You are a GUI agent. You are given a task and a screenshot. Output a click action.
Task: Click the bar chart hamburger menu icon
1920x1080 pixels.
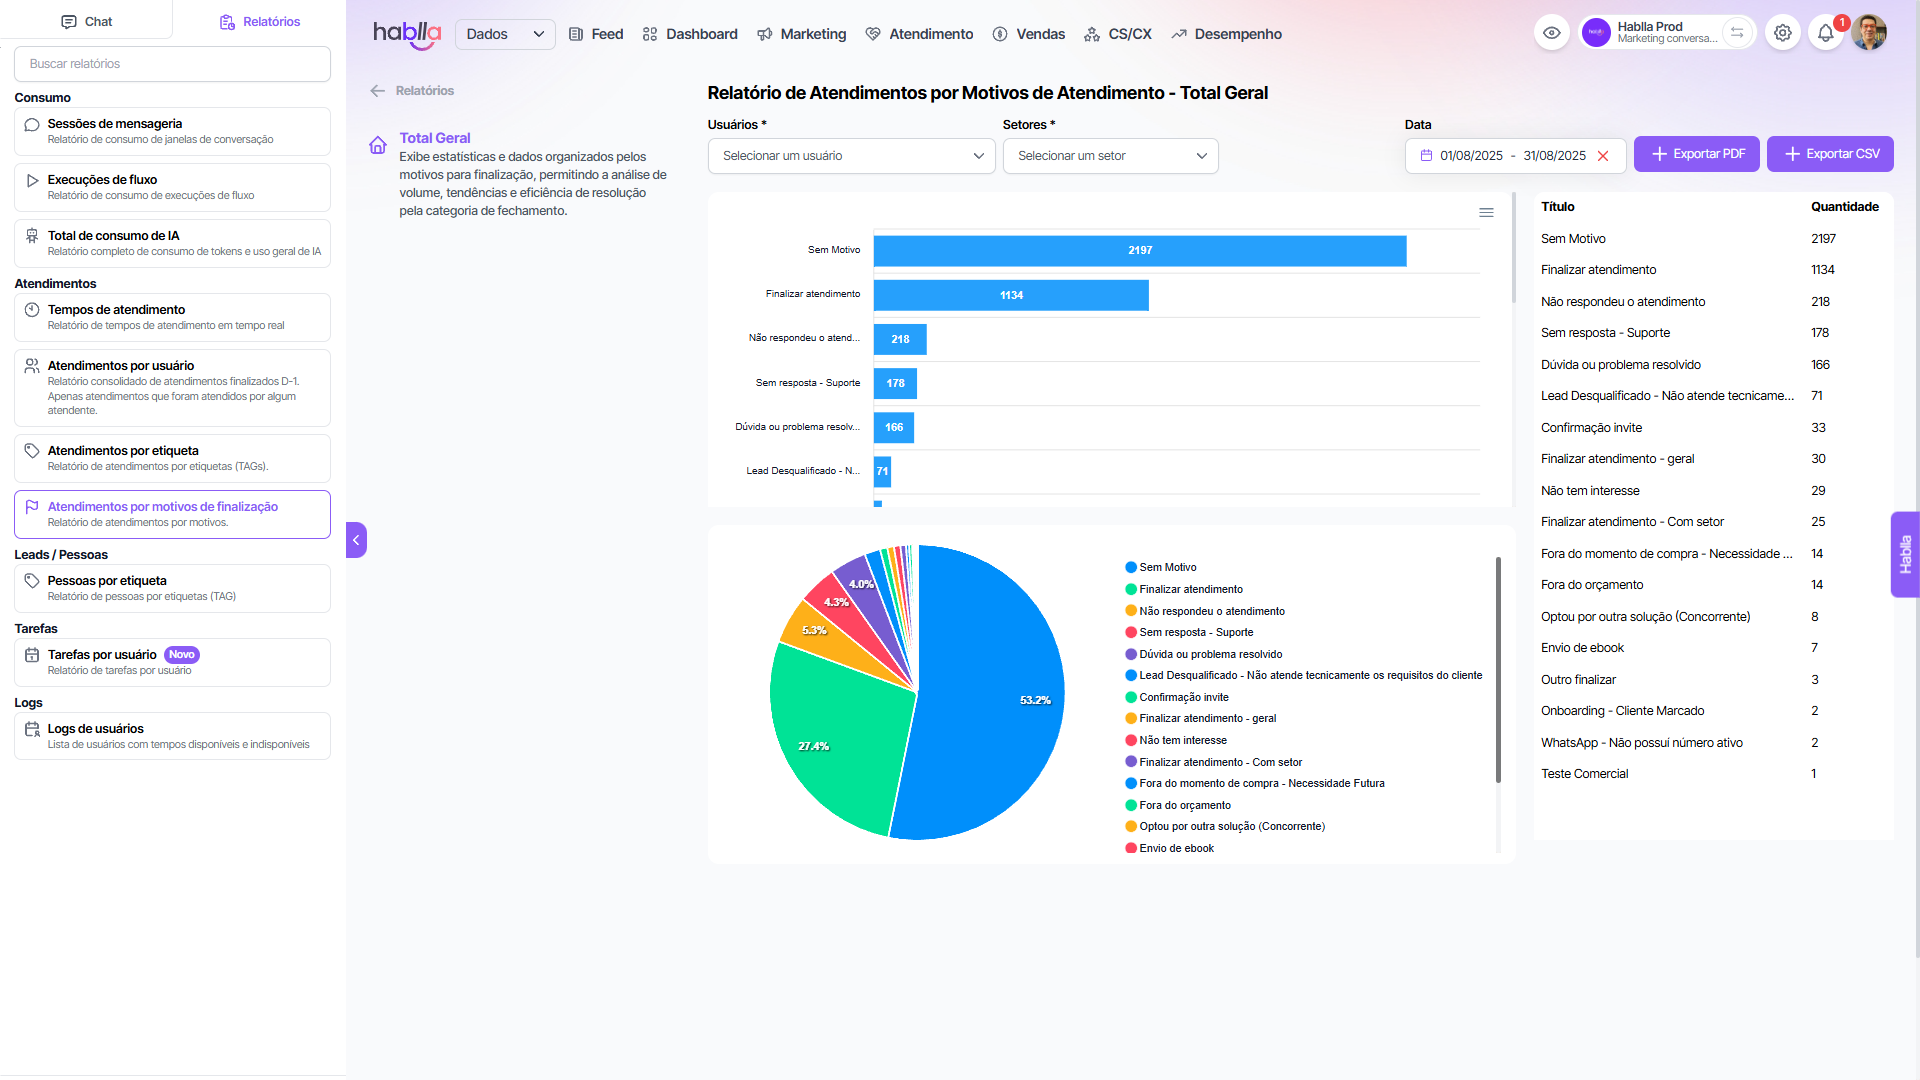1486,212
